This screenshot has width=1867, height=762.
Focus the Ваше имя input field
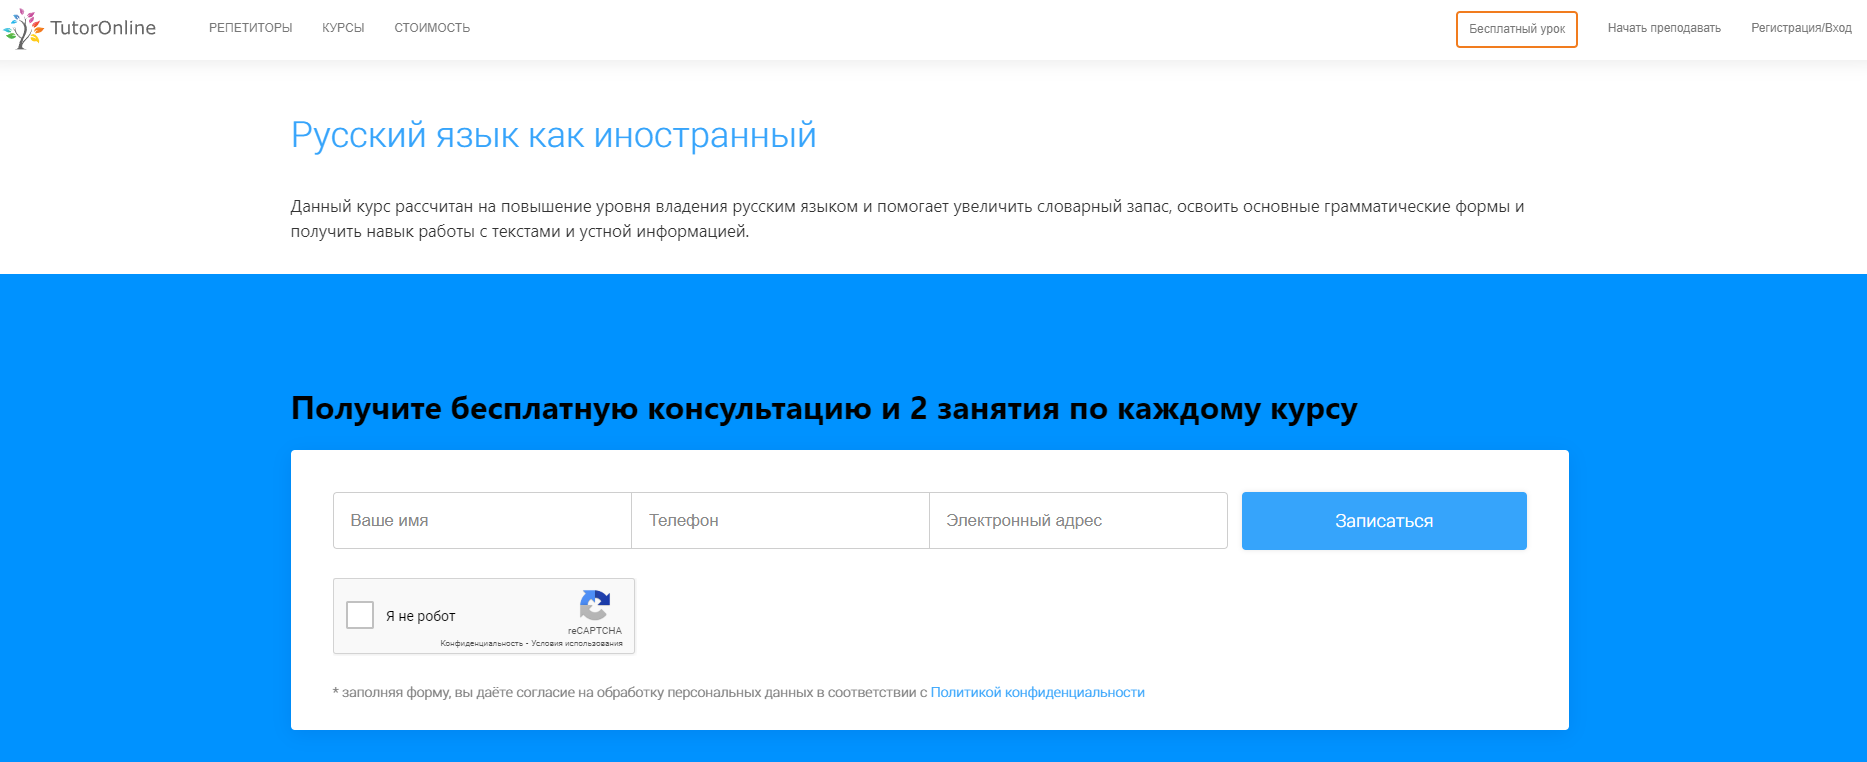pos(482,520)
